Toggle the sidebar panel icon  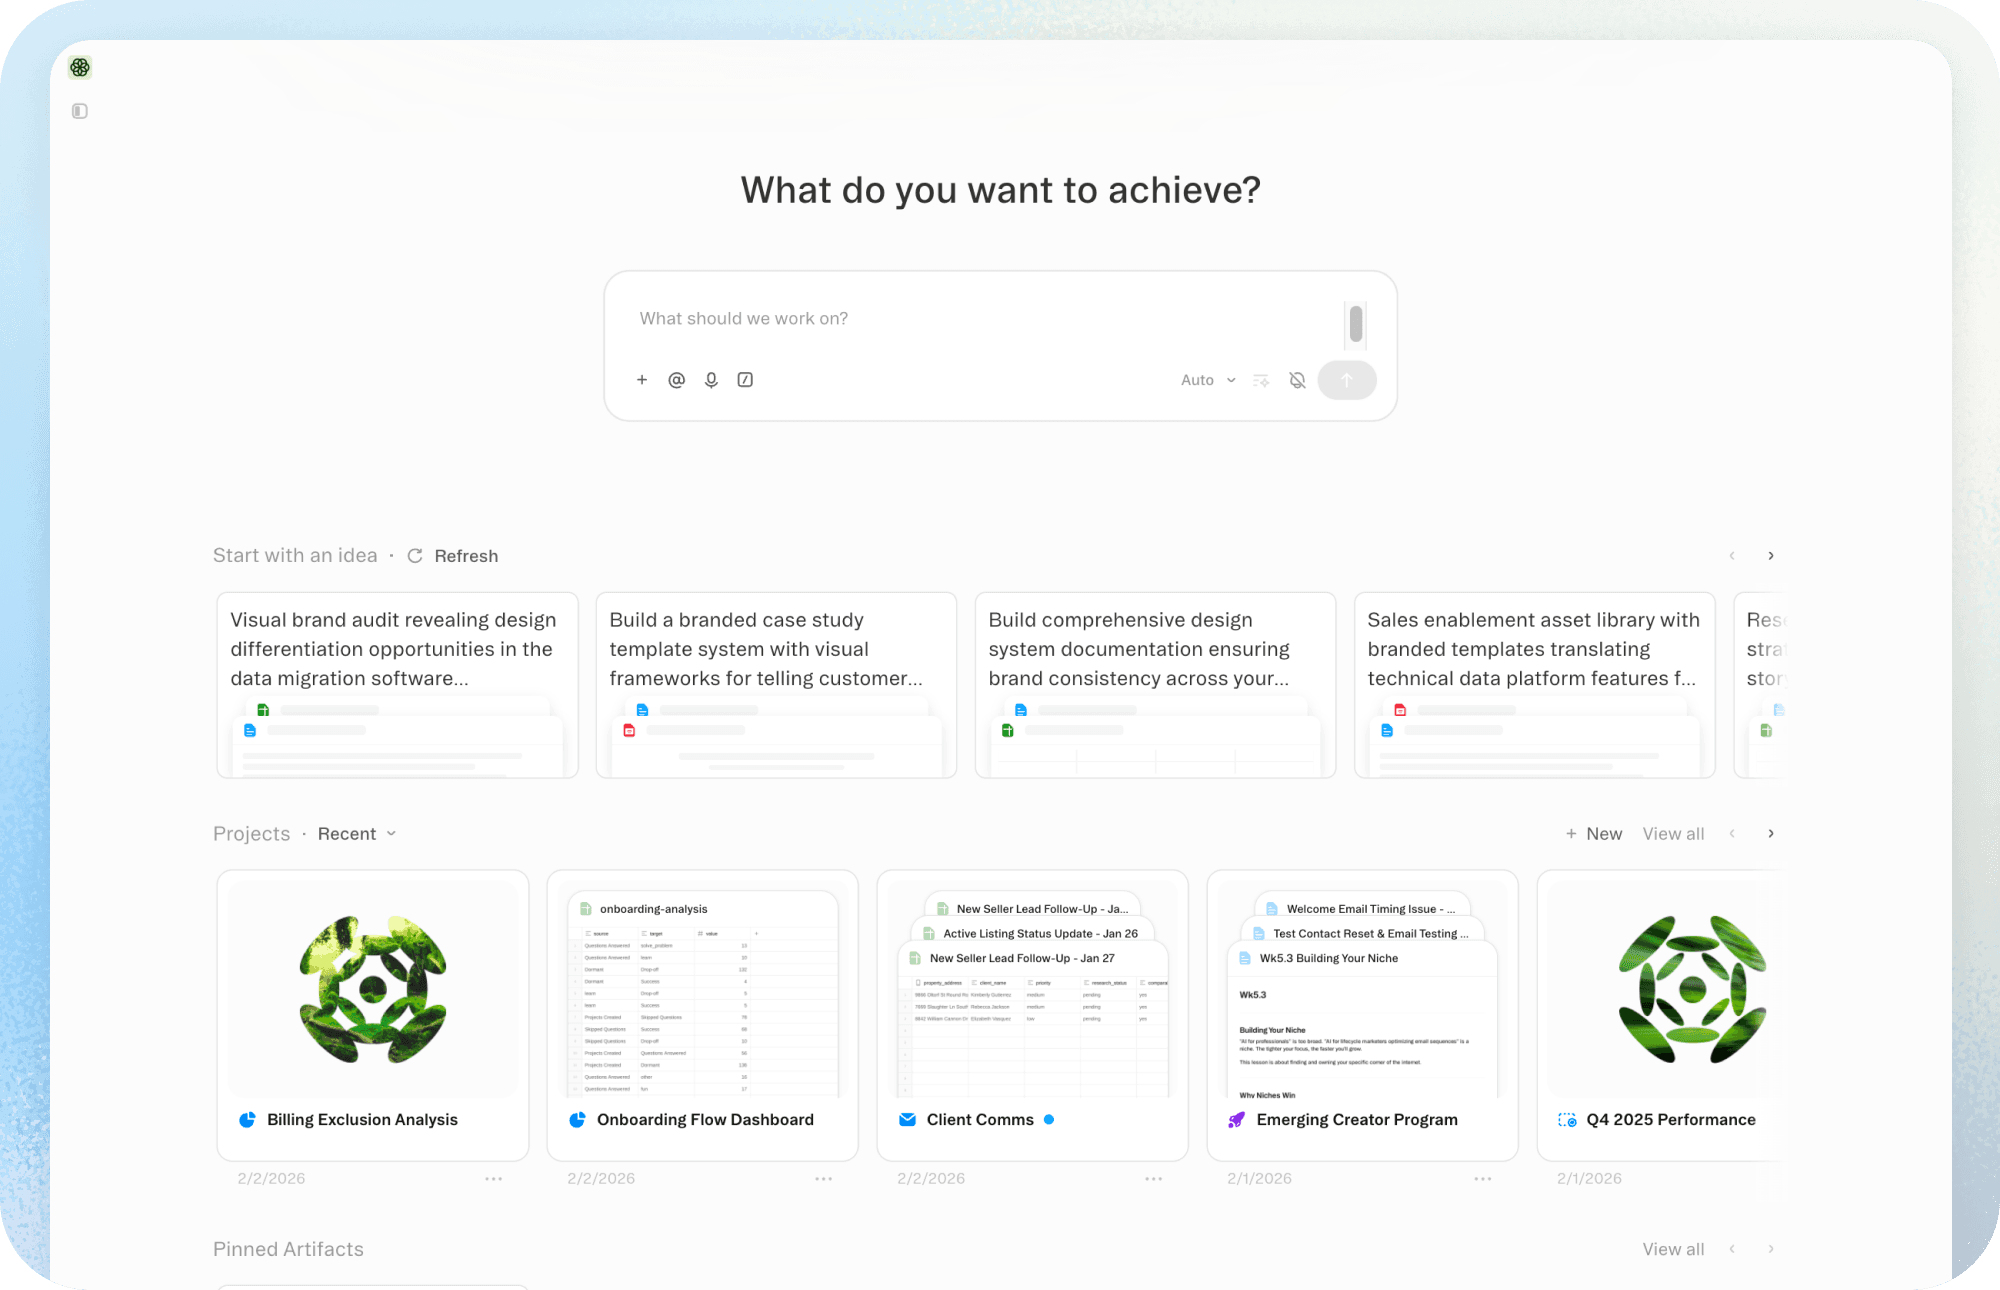click(x=80, y=111)
